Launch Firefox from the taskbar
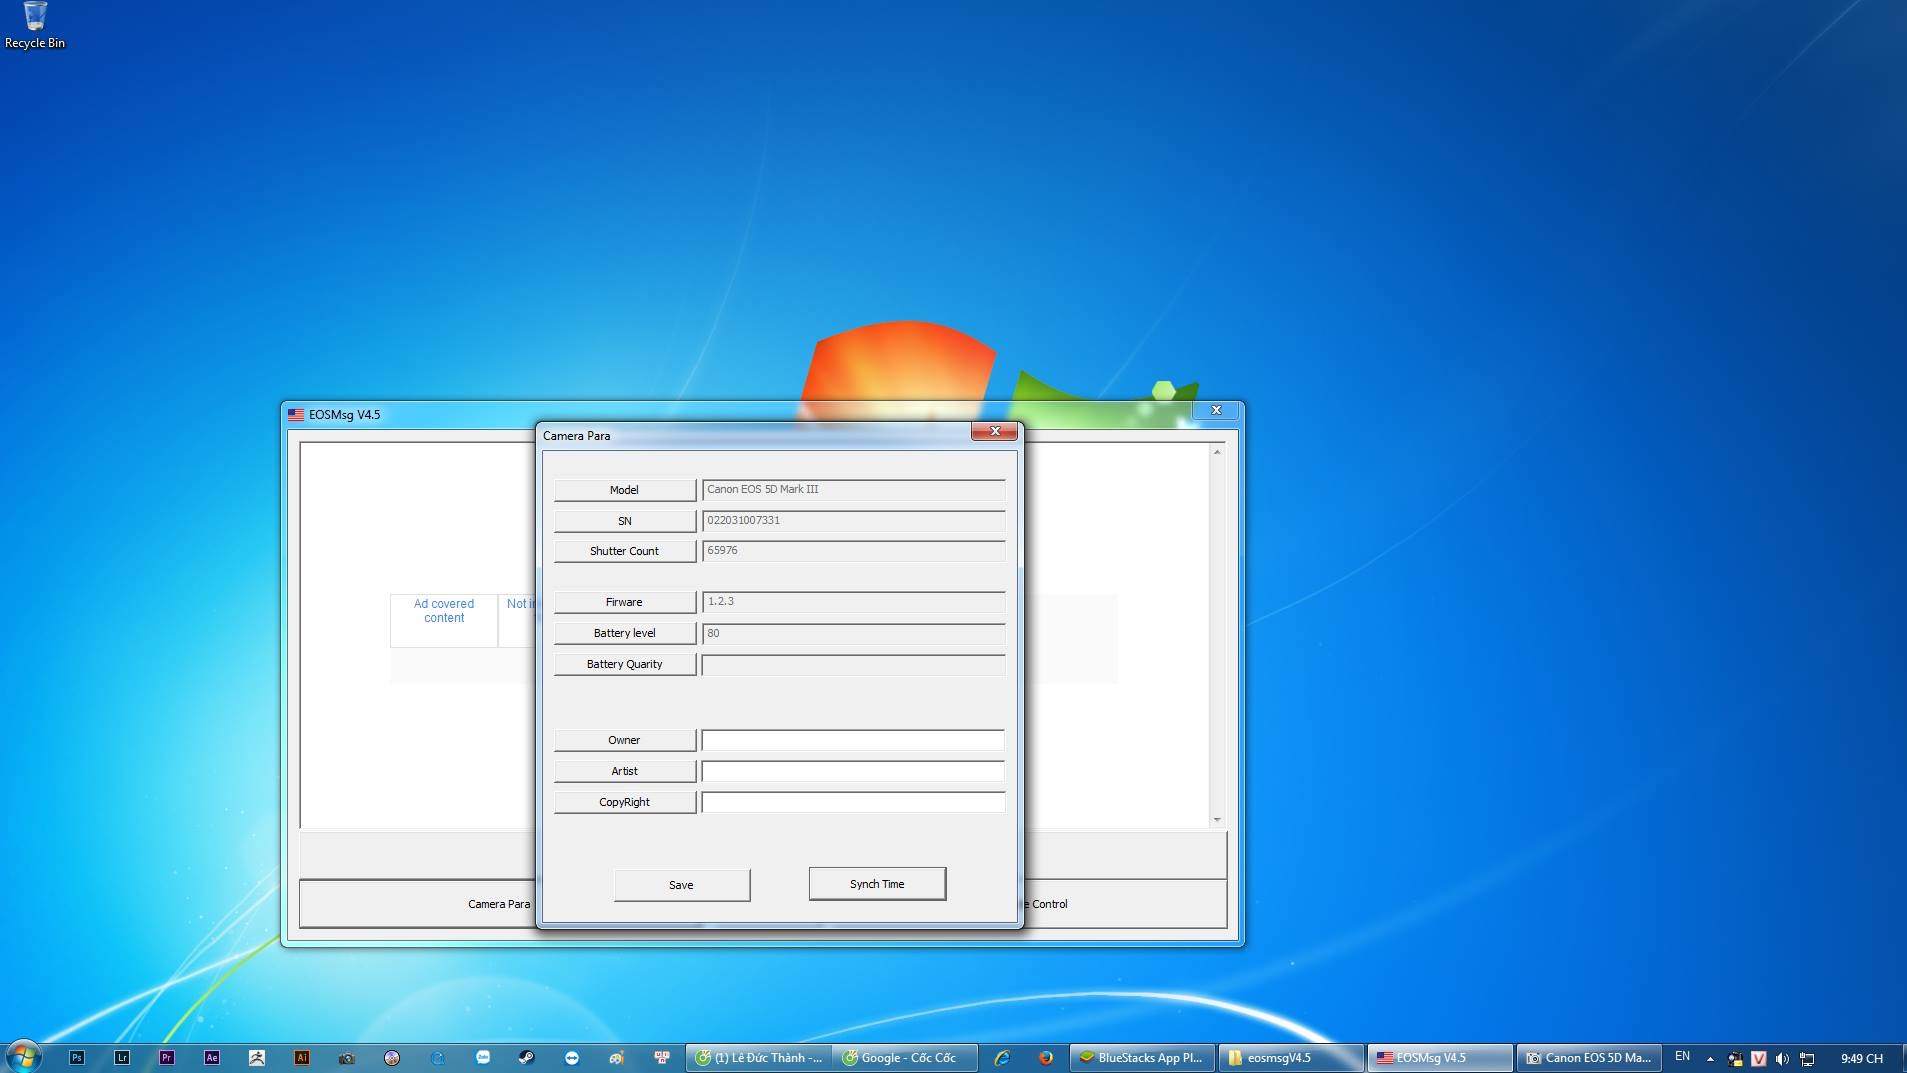 pos(1045,1057)
